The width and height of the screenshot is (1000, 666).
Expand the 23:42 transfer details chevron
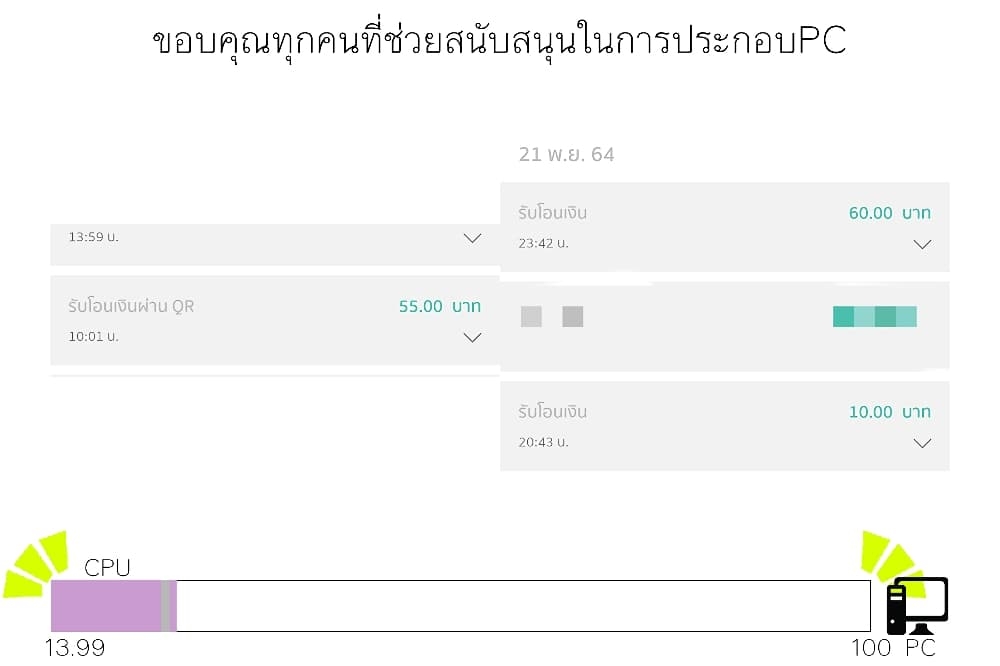click(x=922, y=244)
